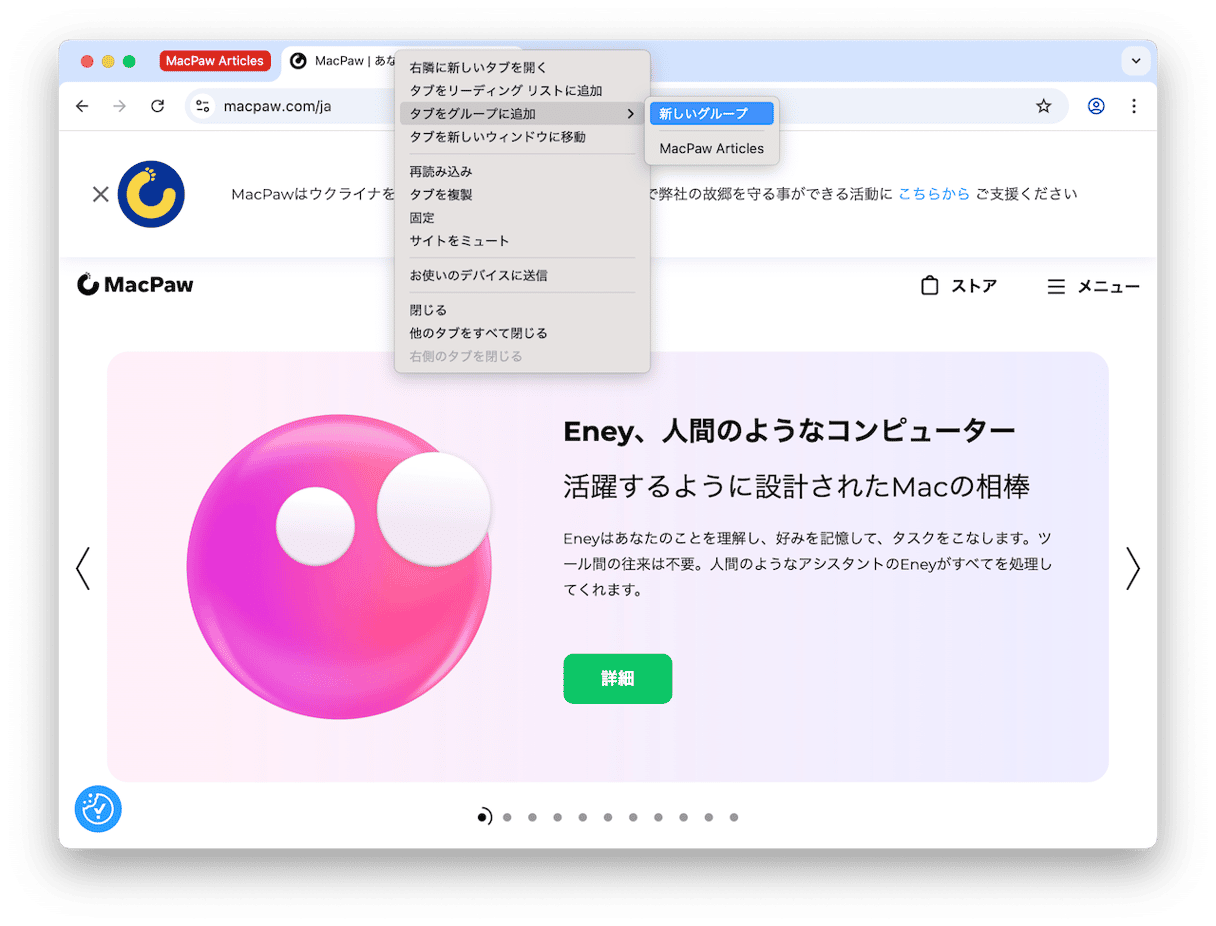This screenshot has height=926, width=1216.
Task: Click the blue round widget icon bottom-left
Action: click(x=98, y=808)
